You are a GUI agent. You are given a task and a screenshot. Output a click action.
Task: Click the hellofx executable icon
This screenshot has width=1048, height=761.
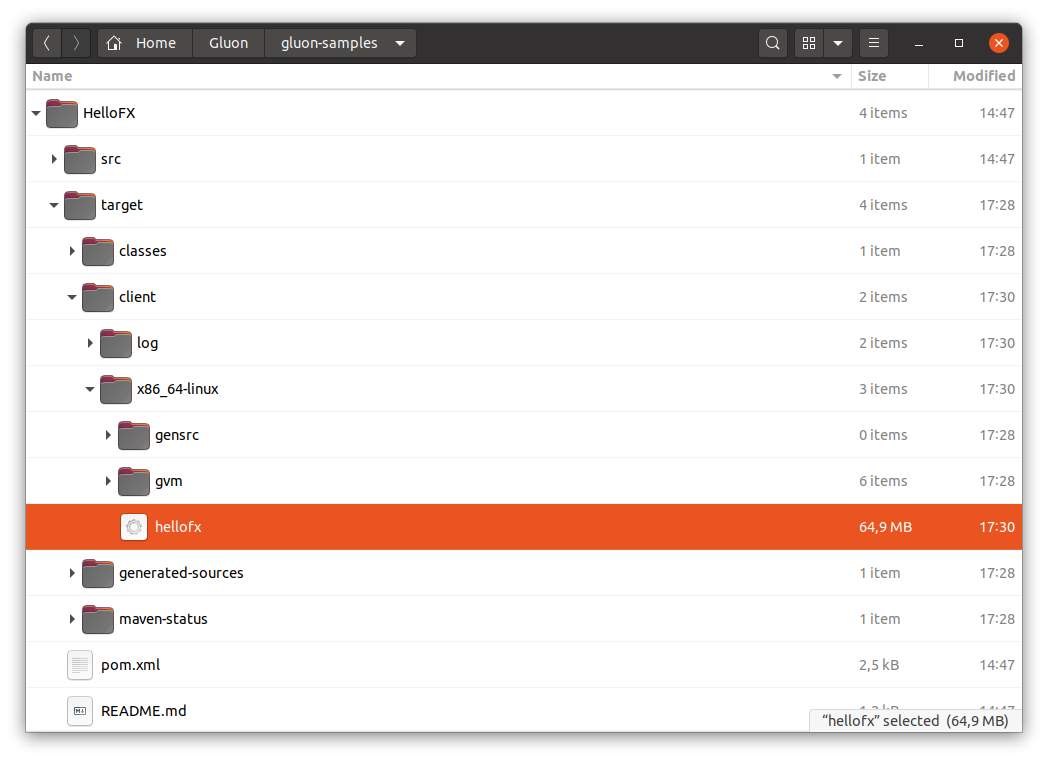134,527
